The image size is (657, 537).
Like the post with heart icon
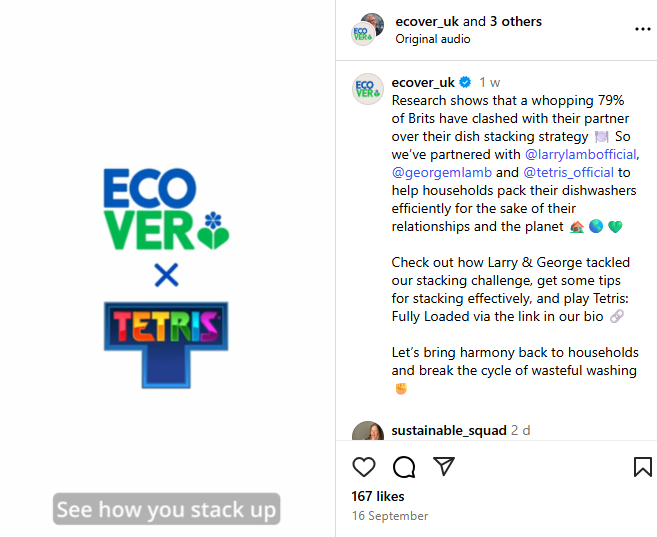[364, 467]
